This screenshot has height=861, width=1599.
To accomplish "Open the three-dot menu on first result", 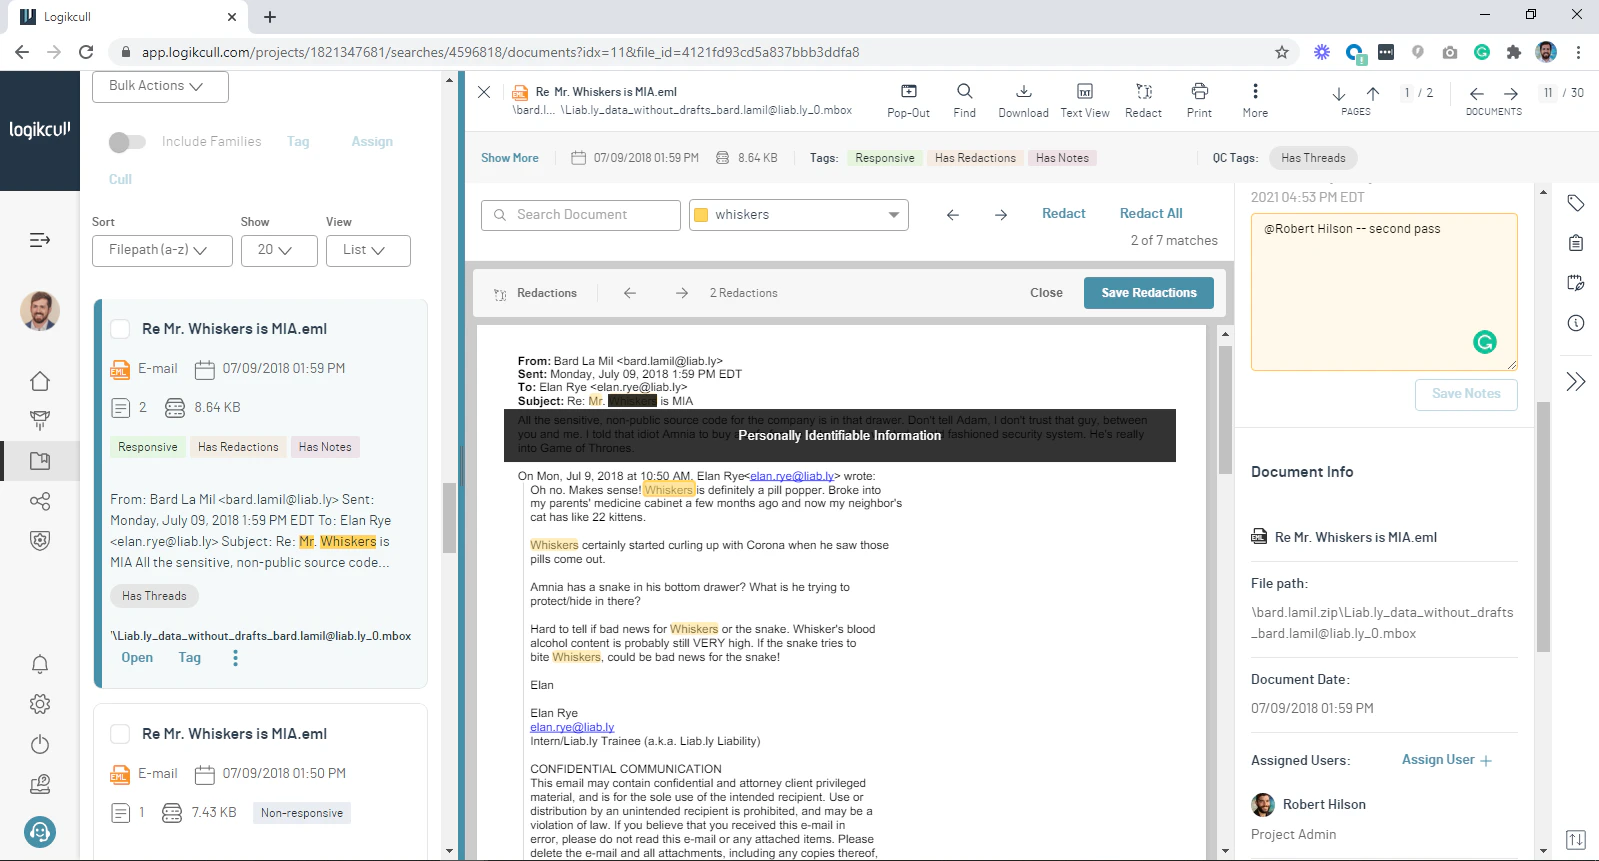I will 236,658.
